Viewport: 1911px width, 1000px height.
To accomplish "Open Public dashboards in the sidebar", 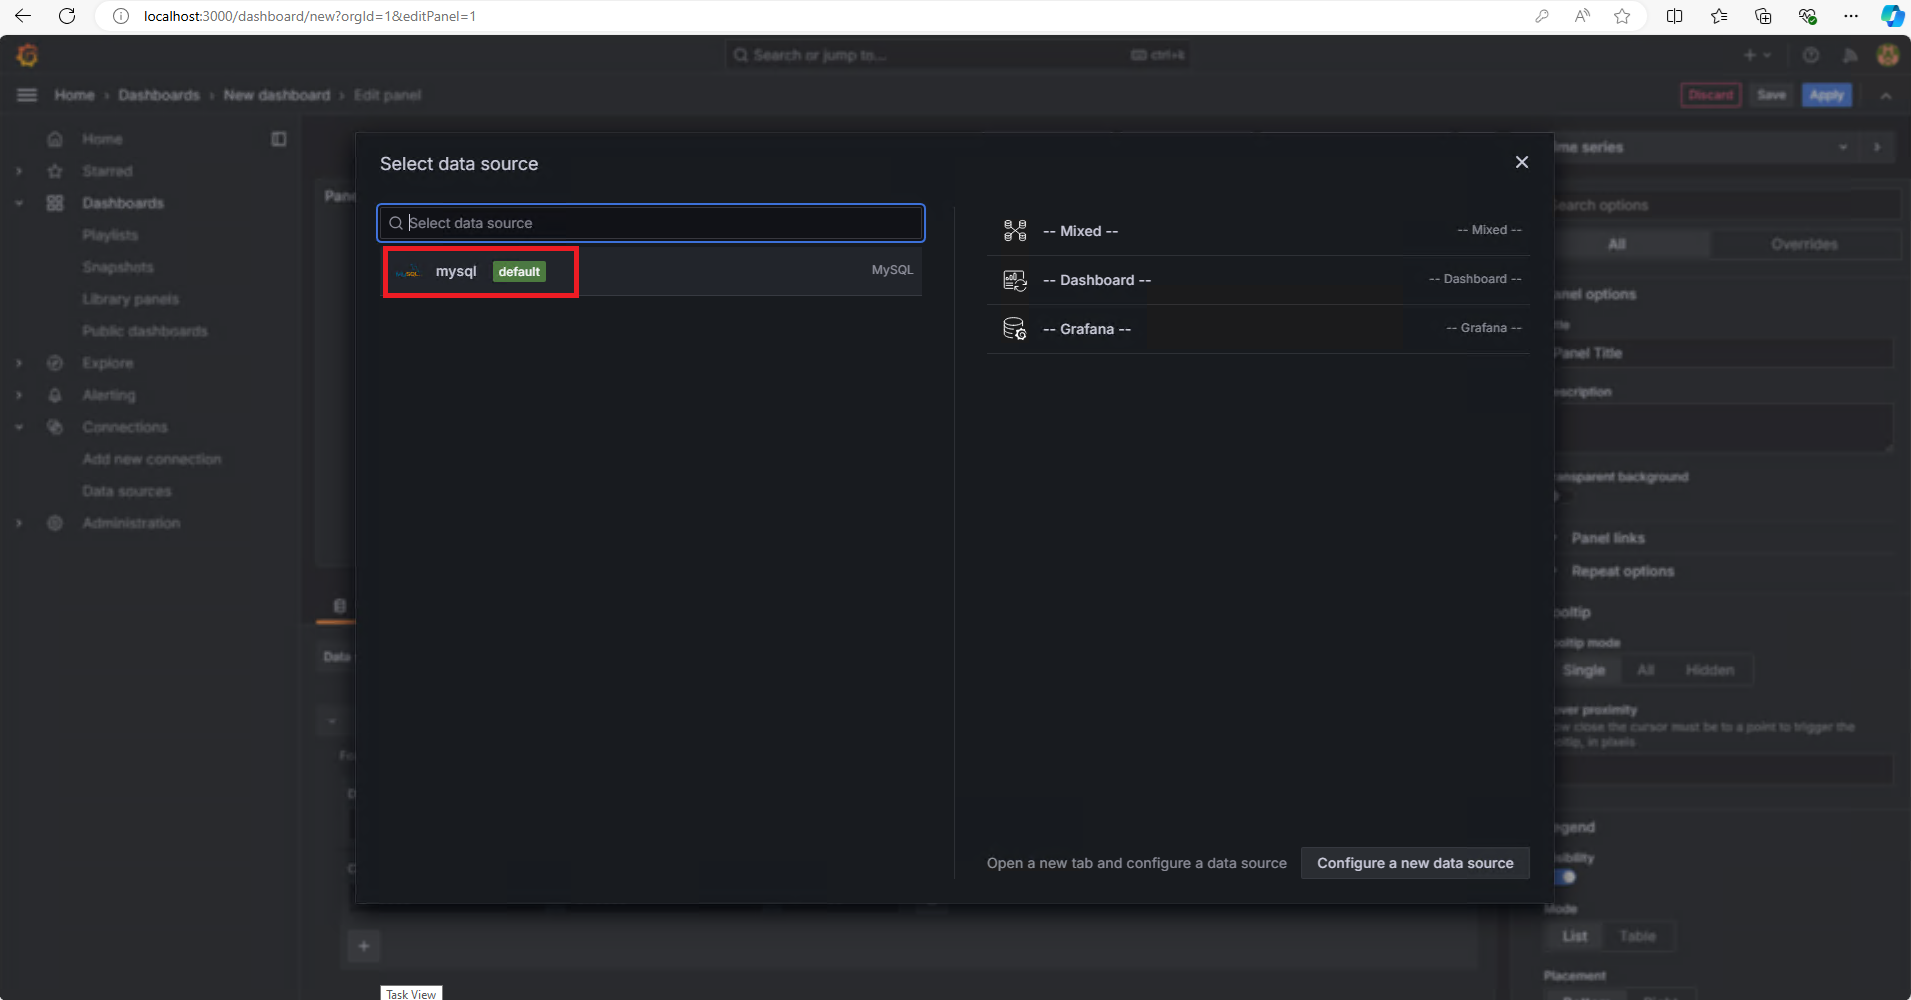I will [x=145, y=331].
